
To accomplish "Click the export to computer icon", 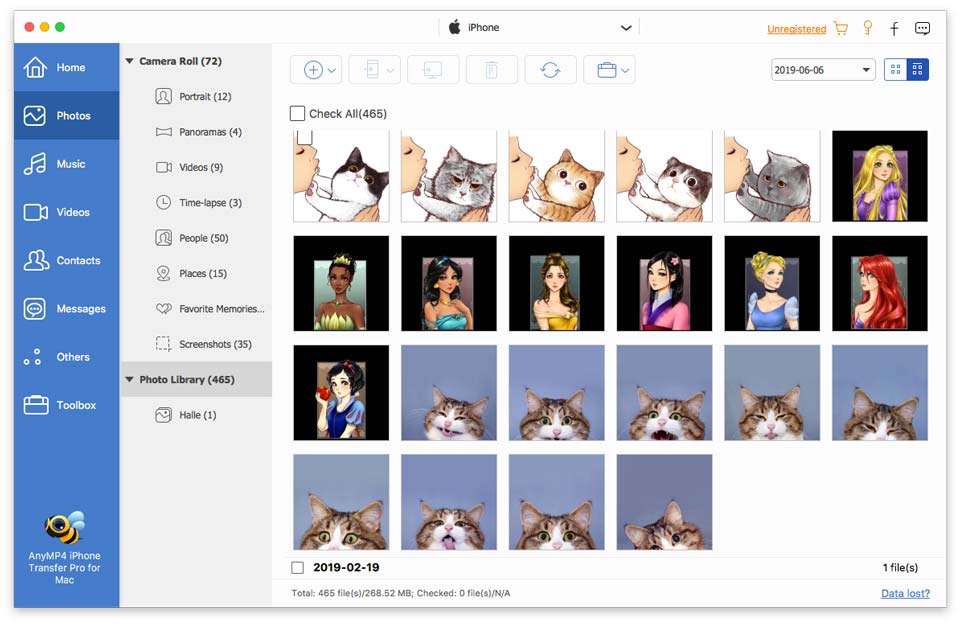I will 433,70.
